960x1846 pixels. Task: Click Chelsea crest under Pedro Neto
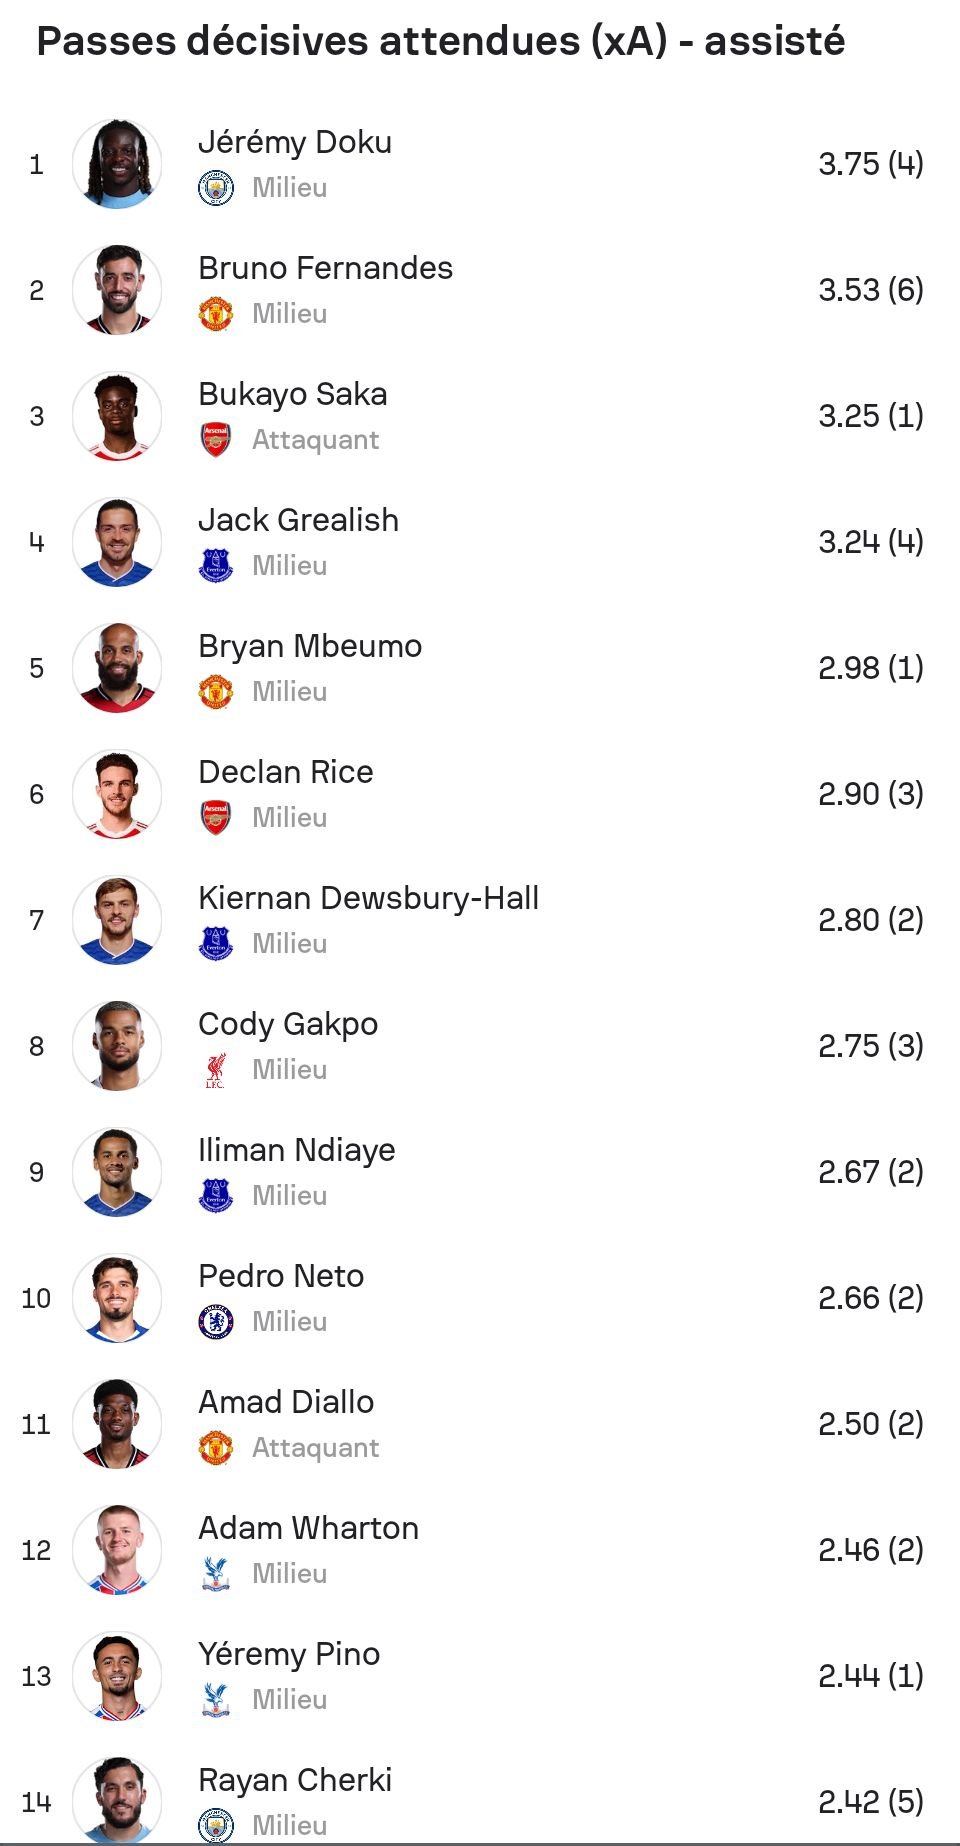tap(216, 1322)
